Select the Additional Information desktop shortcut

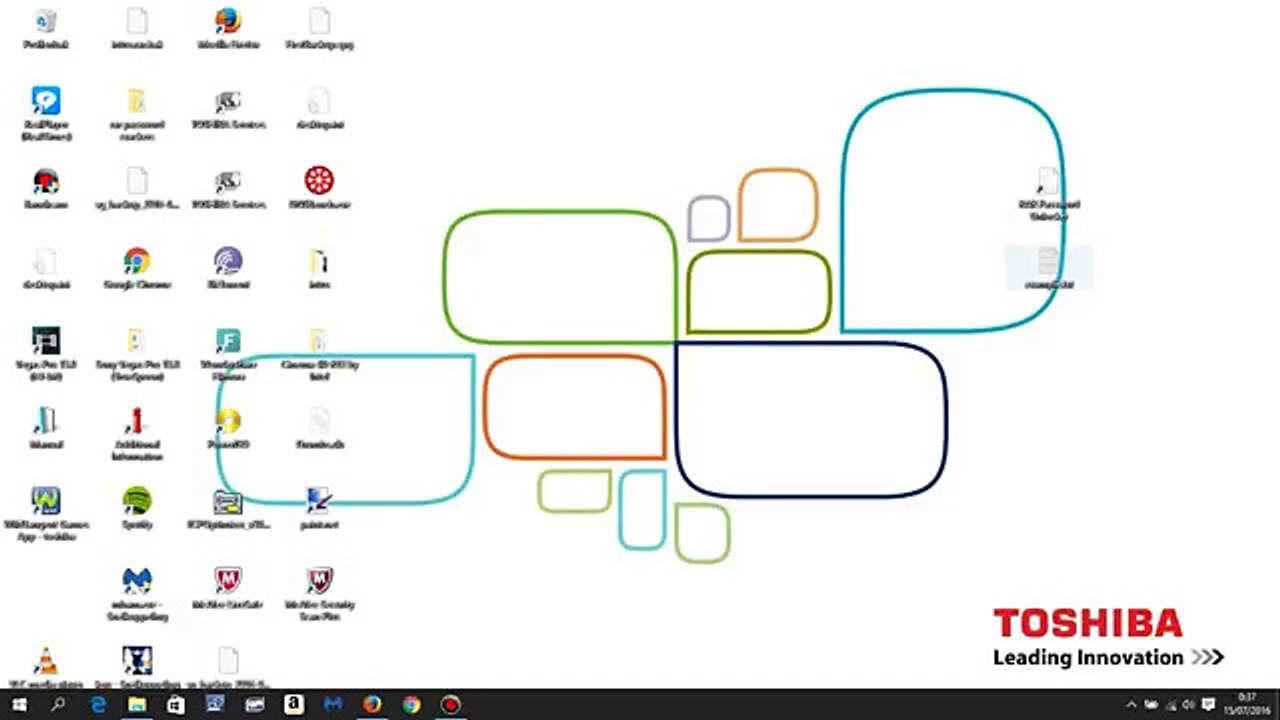tap(137, 433)
